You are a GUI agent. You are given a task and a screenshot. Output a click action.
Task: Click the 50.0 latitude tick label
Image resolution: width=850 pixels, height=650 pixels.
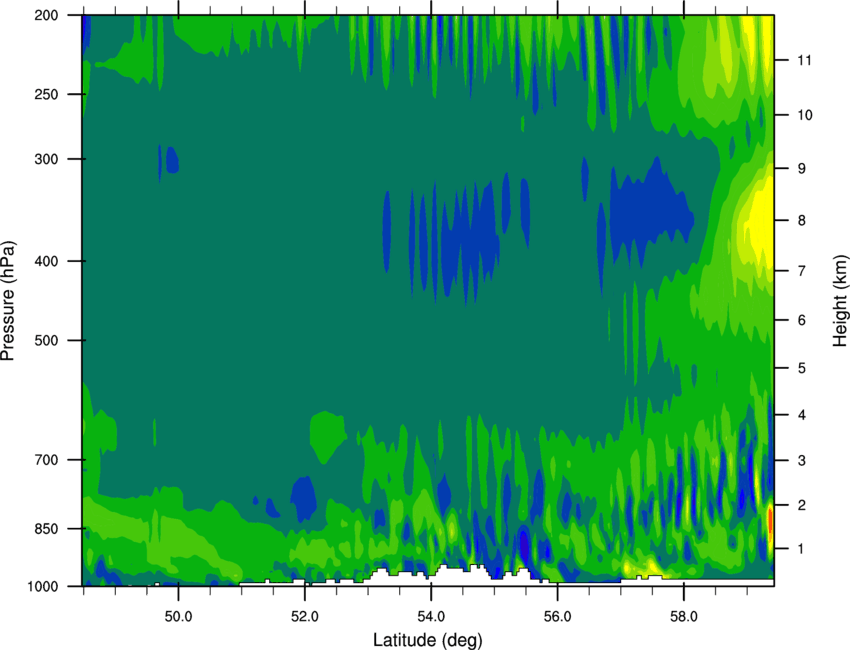tap(178, 617)
